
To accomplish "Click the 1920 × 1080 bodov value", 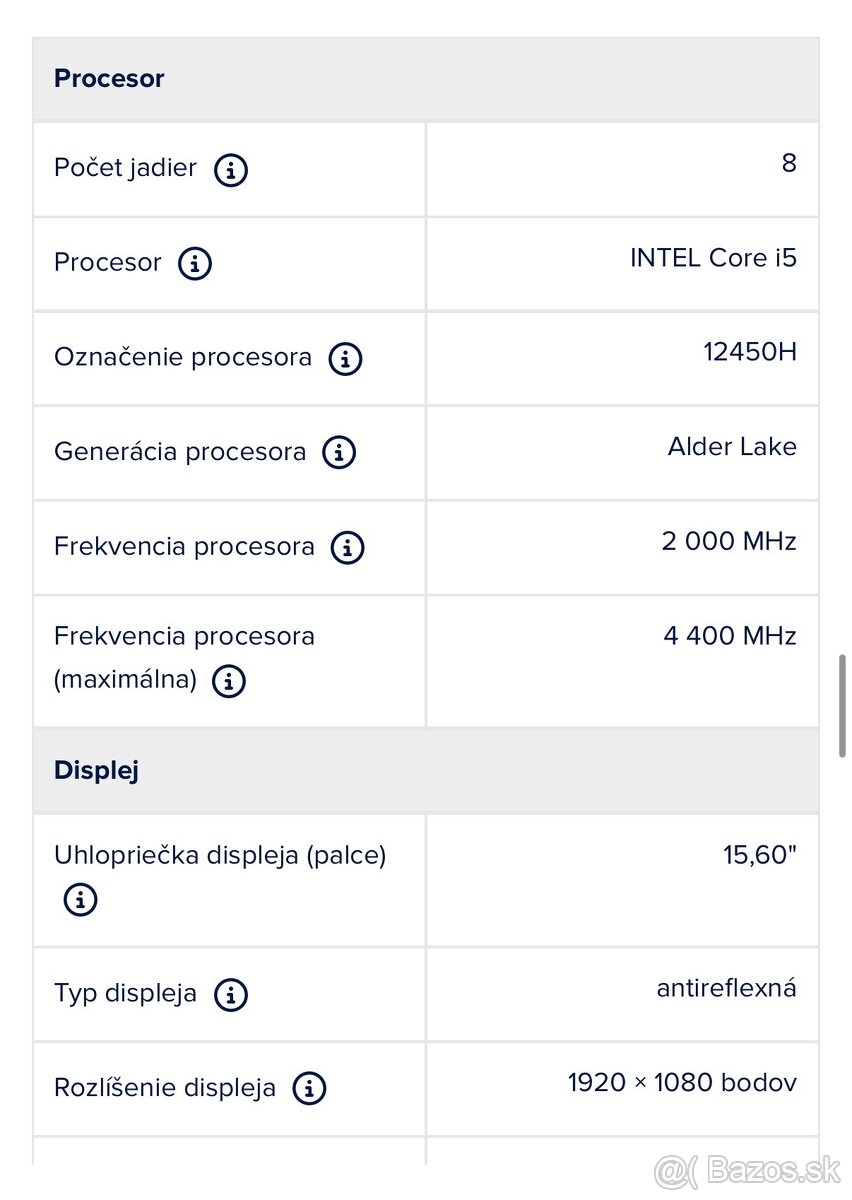I will 682,1083.
